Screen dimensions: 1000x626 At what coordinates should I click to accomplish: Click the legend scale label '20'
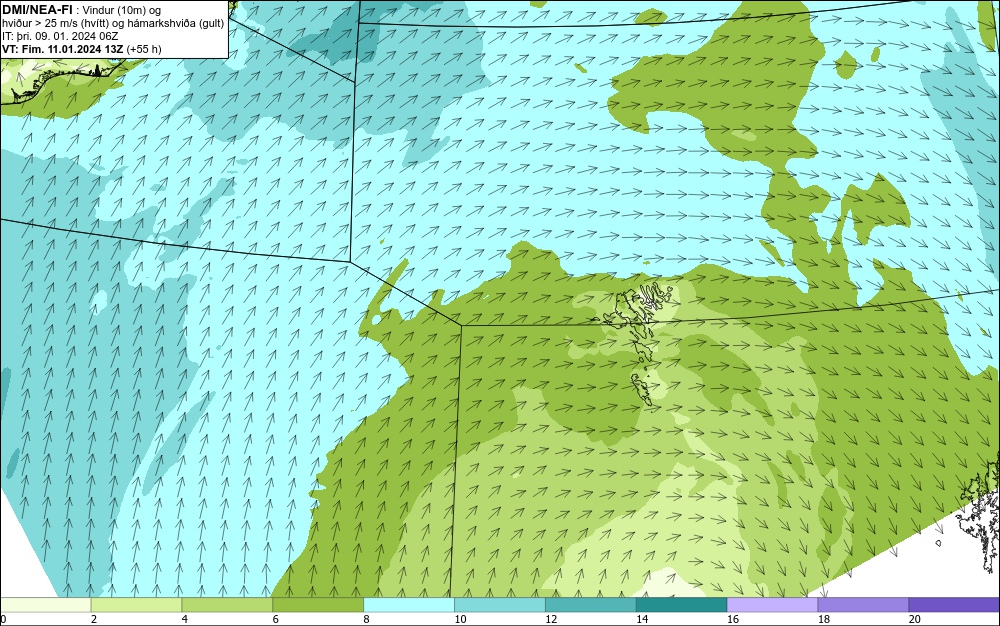[915, 619]
